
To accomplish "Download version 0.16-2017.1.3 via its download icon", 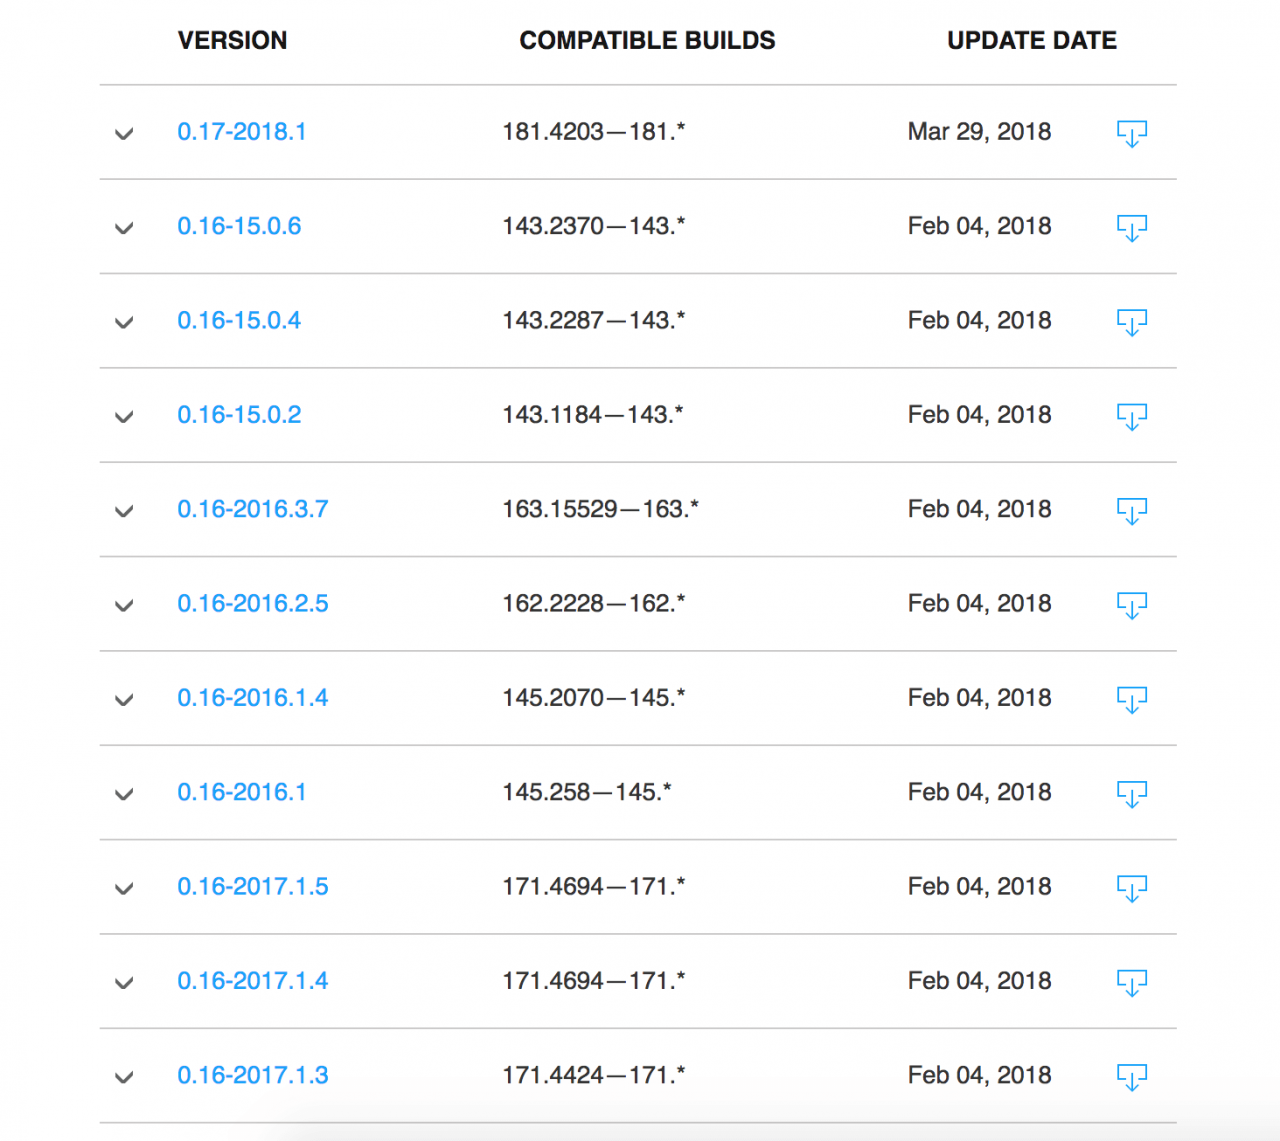I will tap(1131, 1076).
